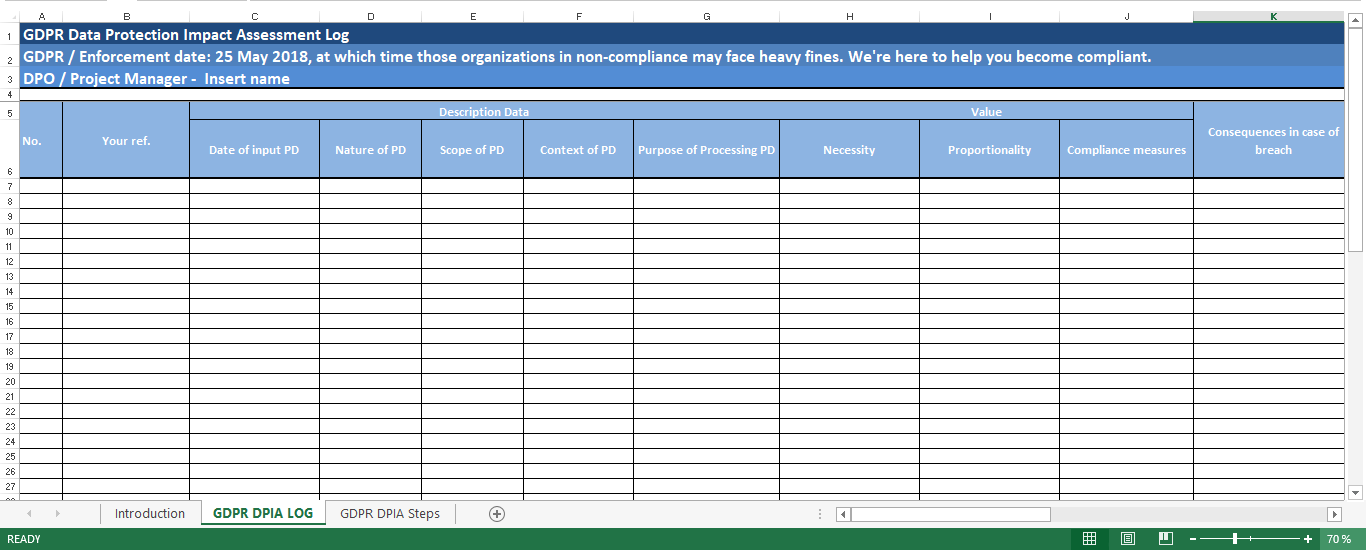Click the zoom in plus button

point(1308,539)
